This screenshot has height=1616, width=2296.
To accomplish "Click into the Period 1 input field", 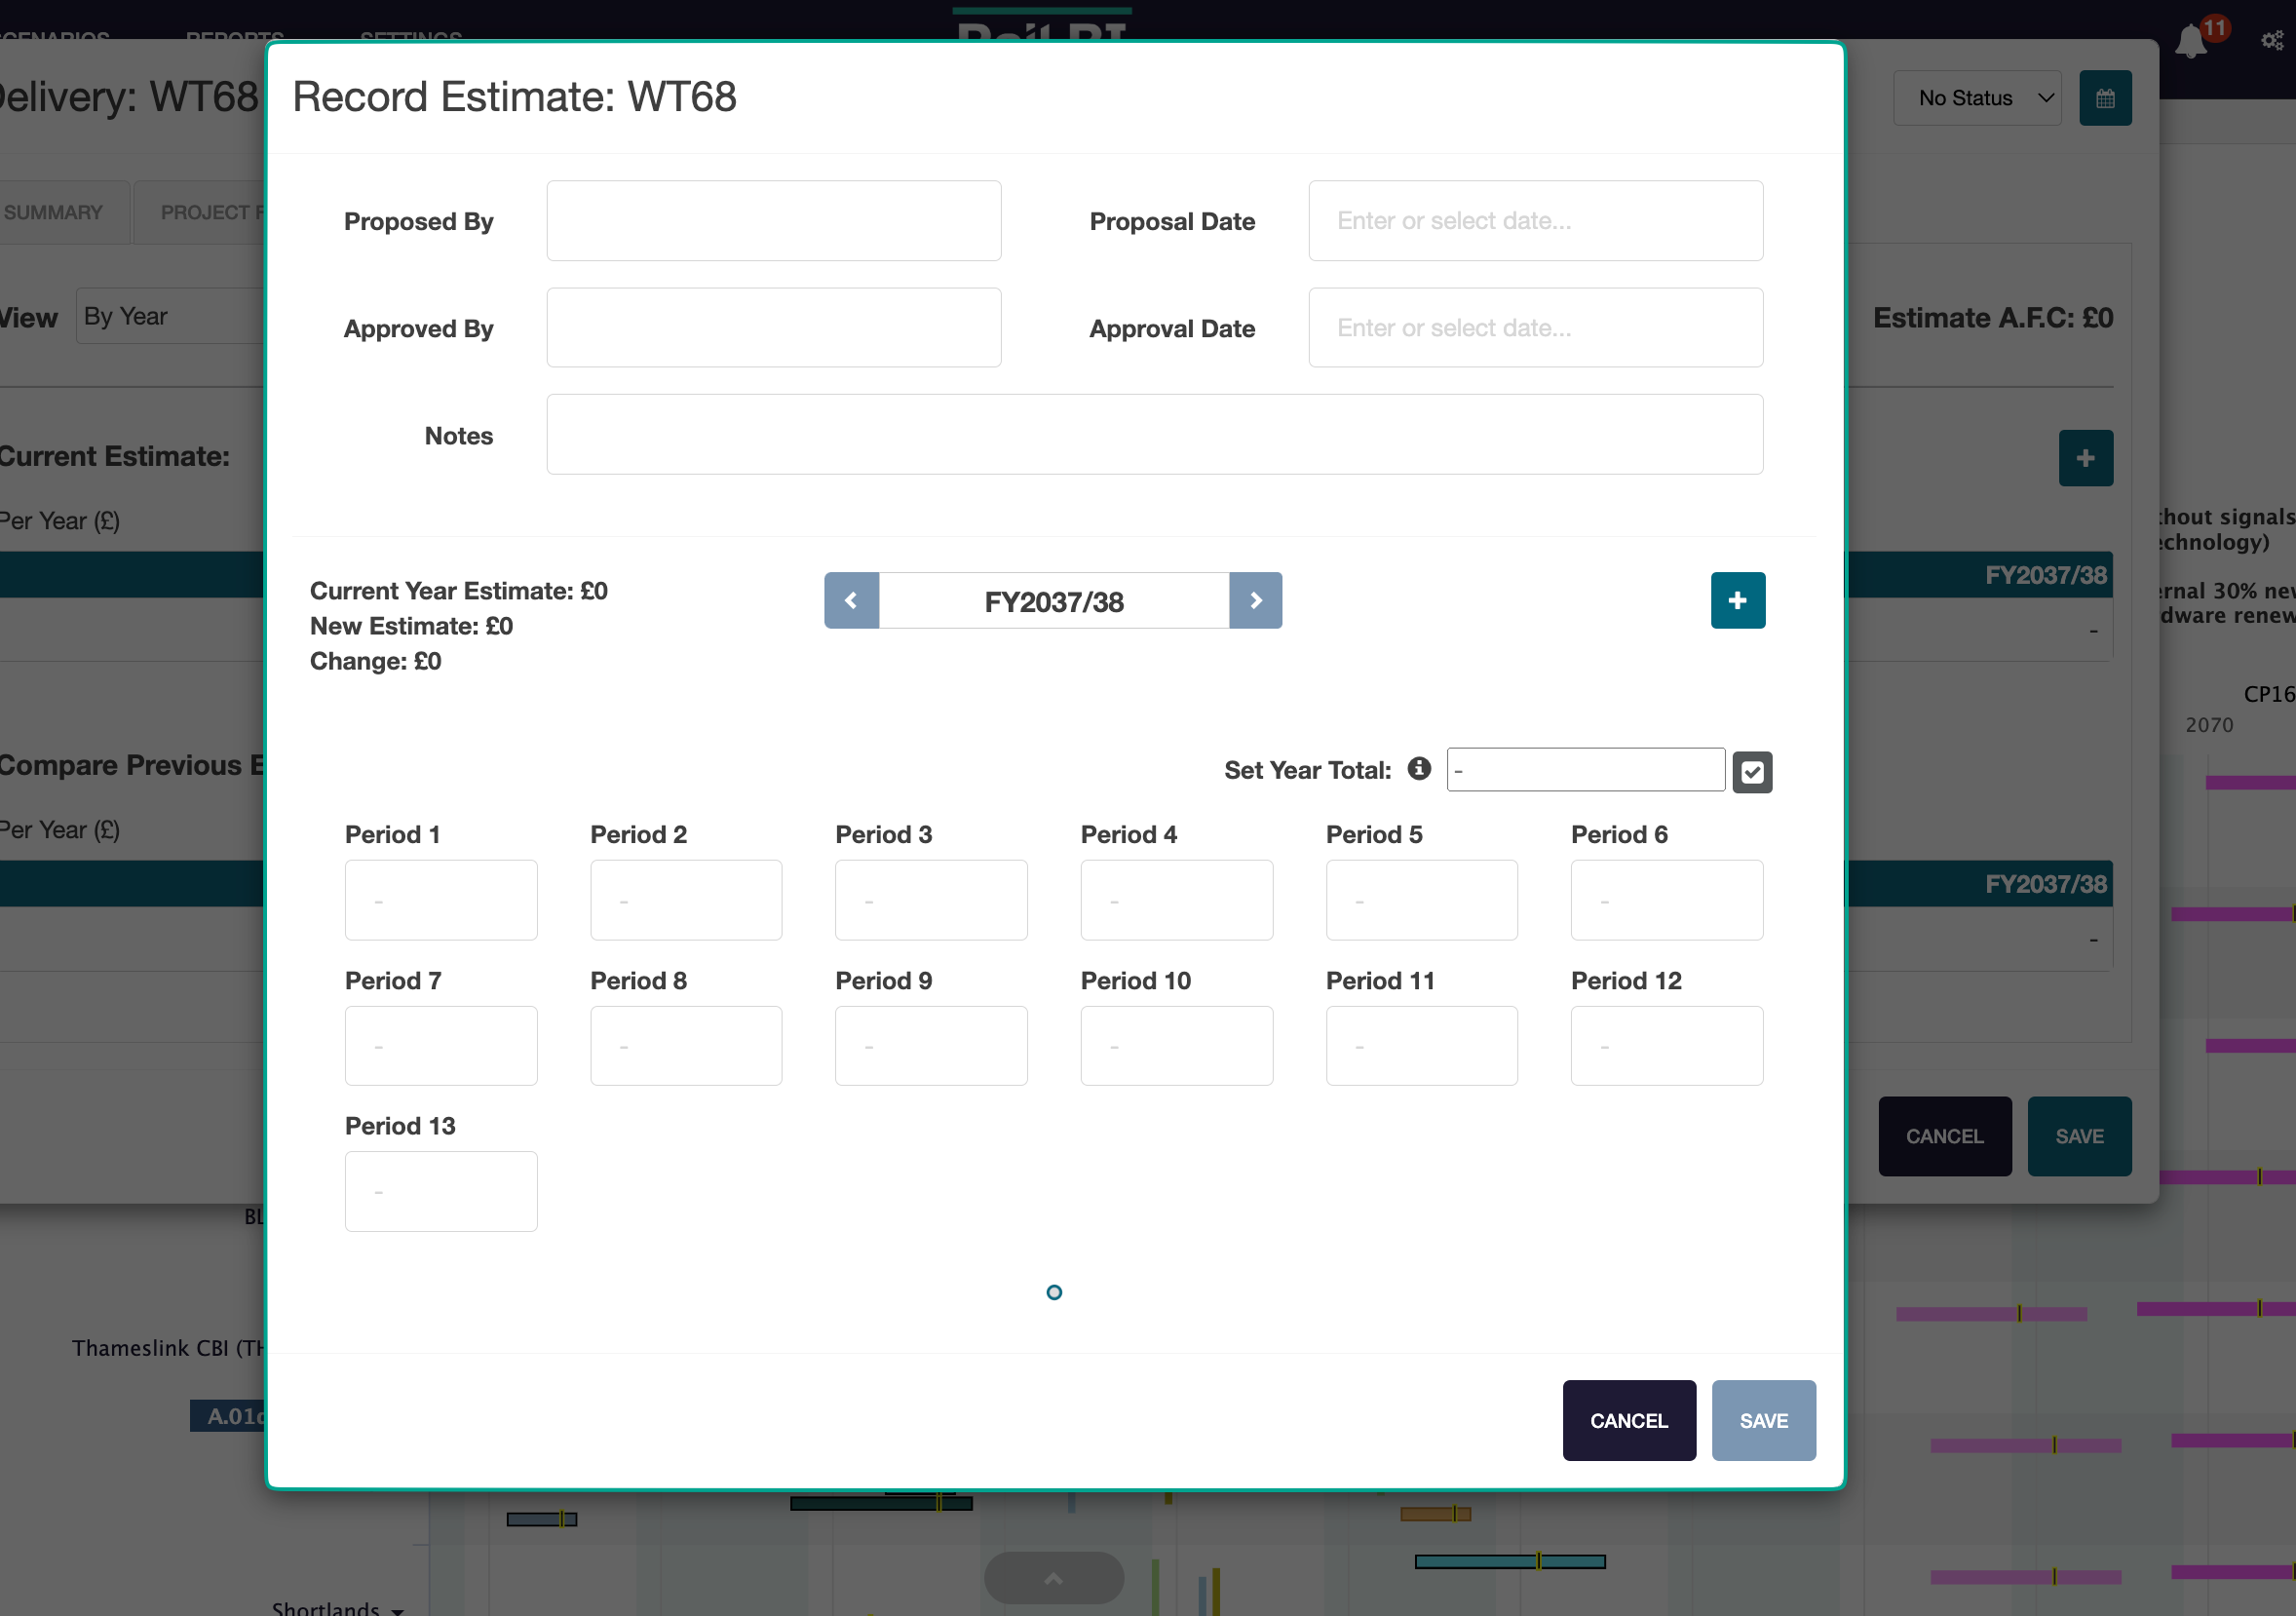I will (x=441, y=900).
